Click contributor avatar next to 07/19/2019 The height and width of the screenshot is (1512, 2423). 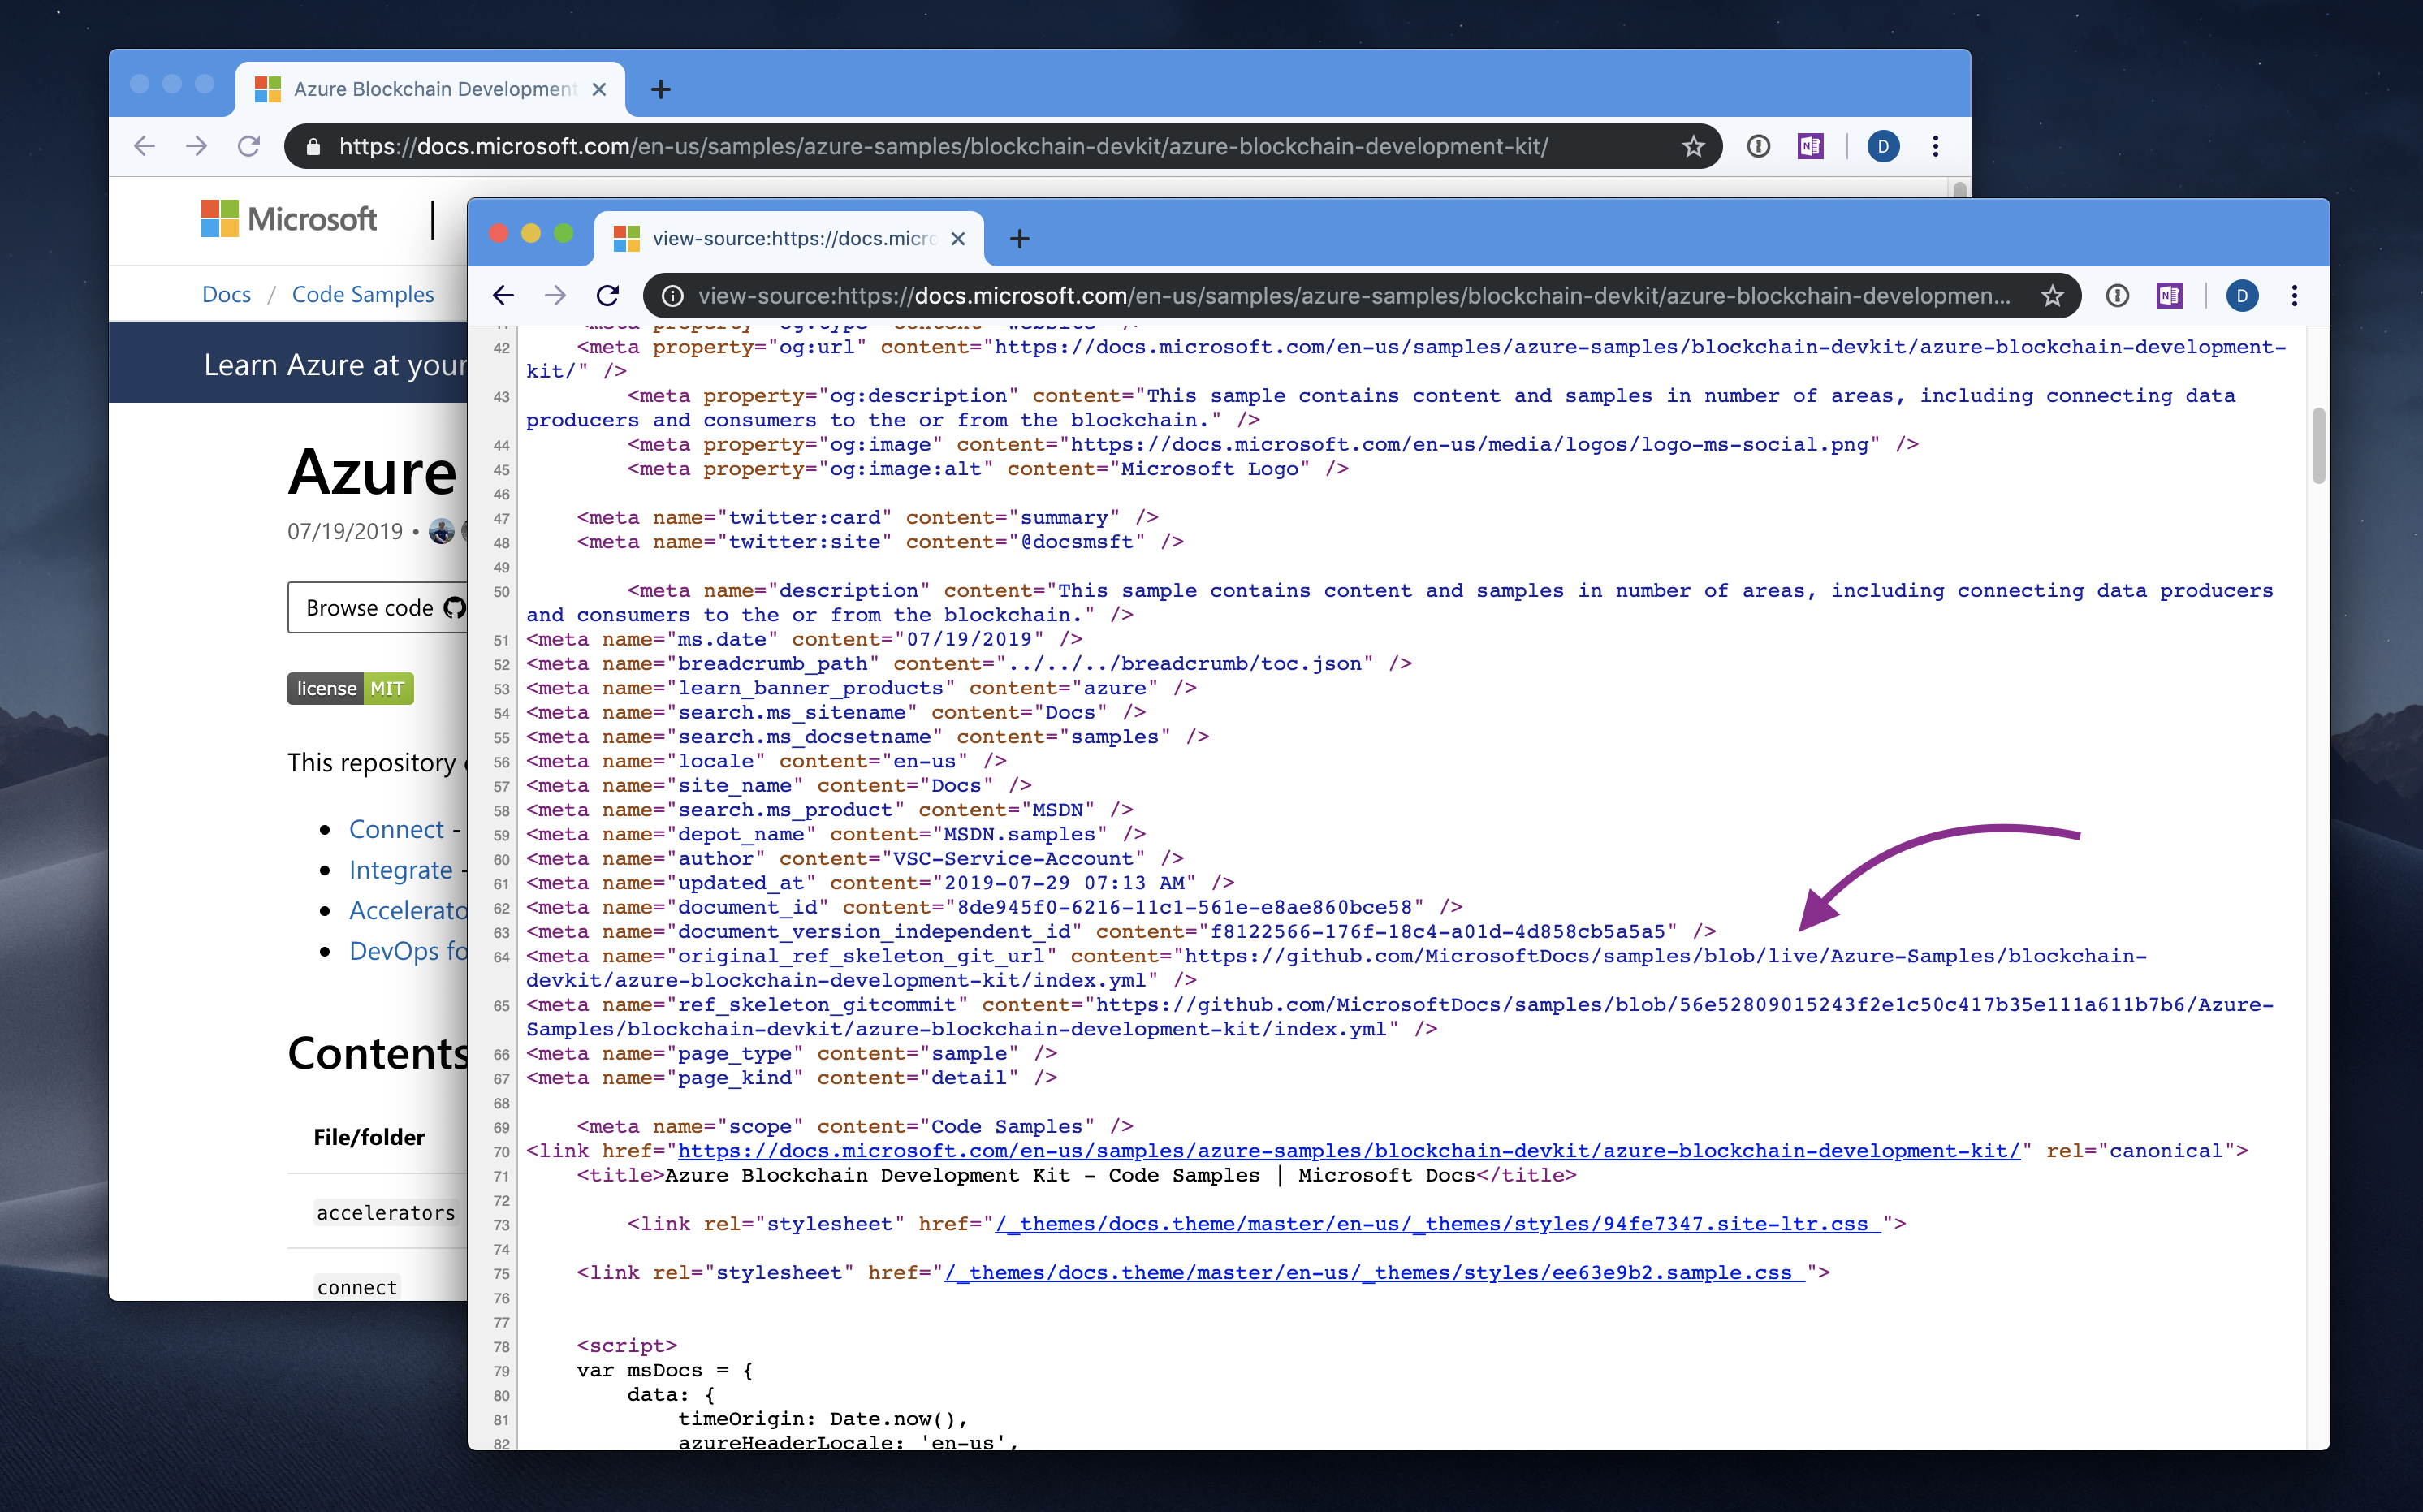point(441,532)
